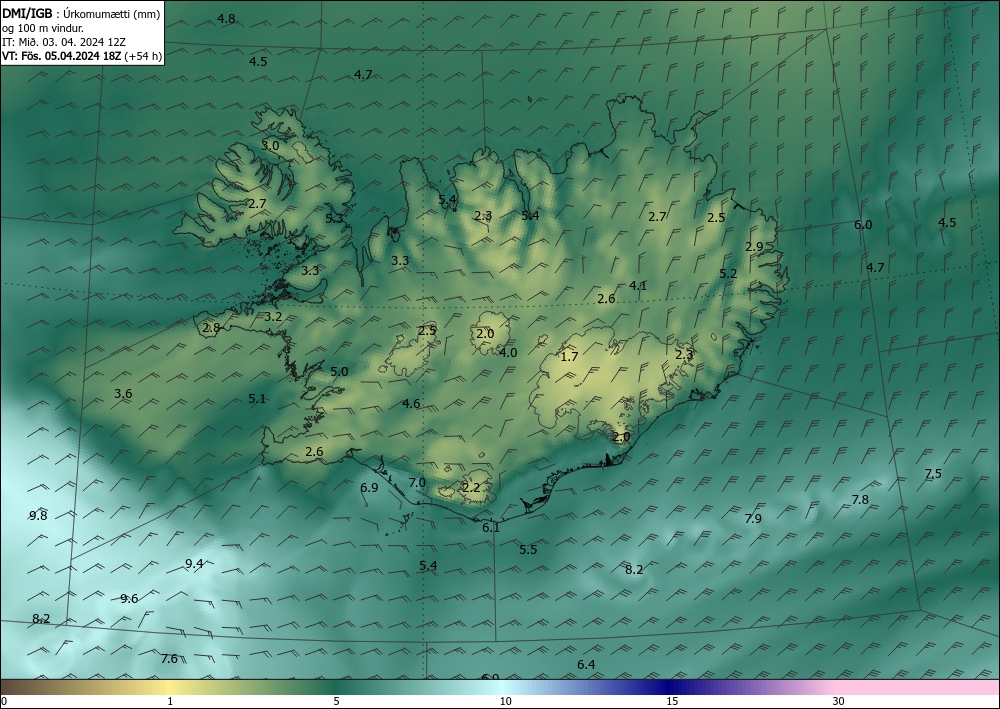Image resolution: width=1000 pixels, height=709 pixels.
Task: Click the 7.9 value offshore southeast
Action: [753, 519]
